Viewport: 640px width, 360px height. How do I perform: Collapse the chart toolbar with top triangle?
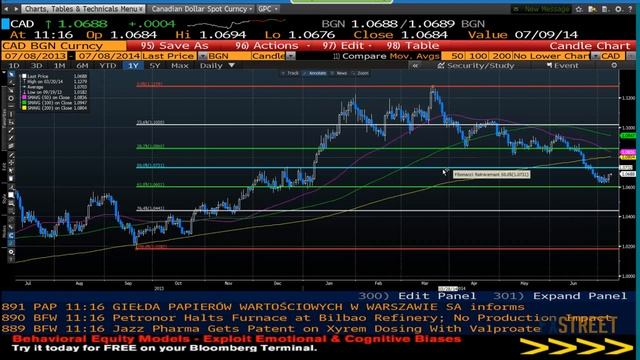click(x=4, y=72)
